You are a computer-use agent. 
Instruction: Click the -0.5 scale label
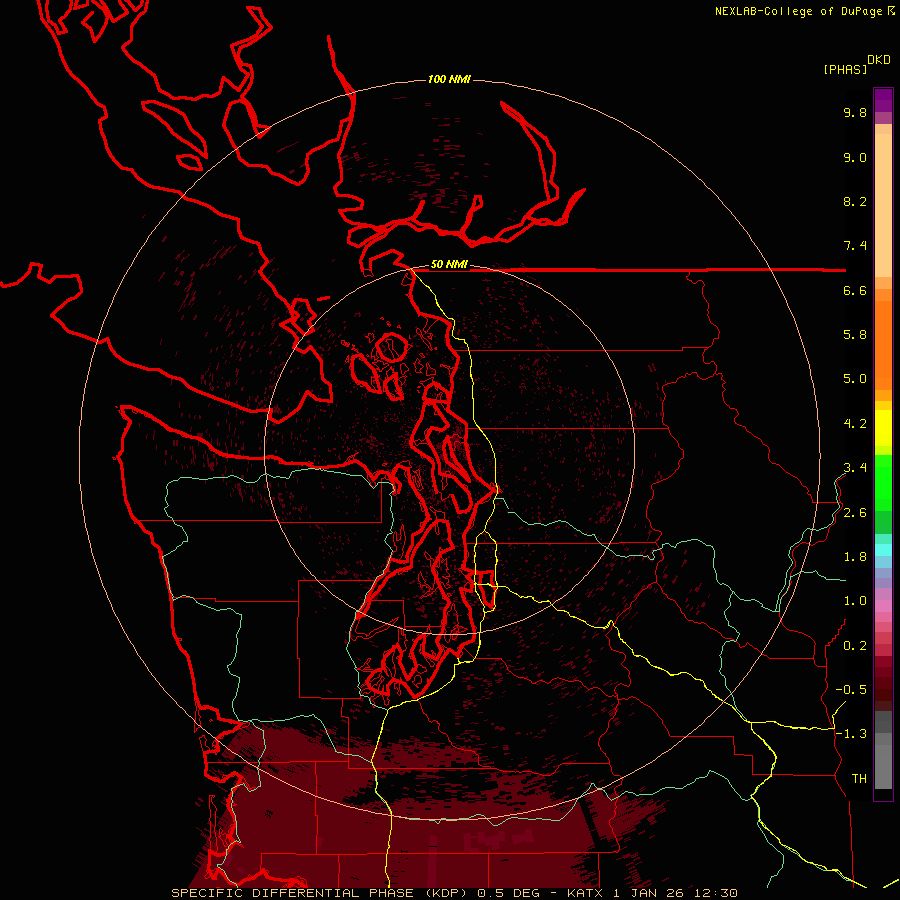851,690
